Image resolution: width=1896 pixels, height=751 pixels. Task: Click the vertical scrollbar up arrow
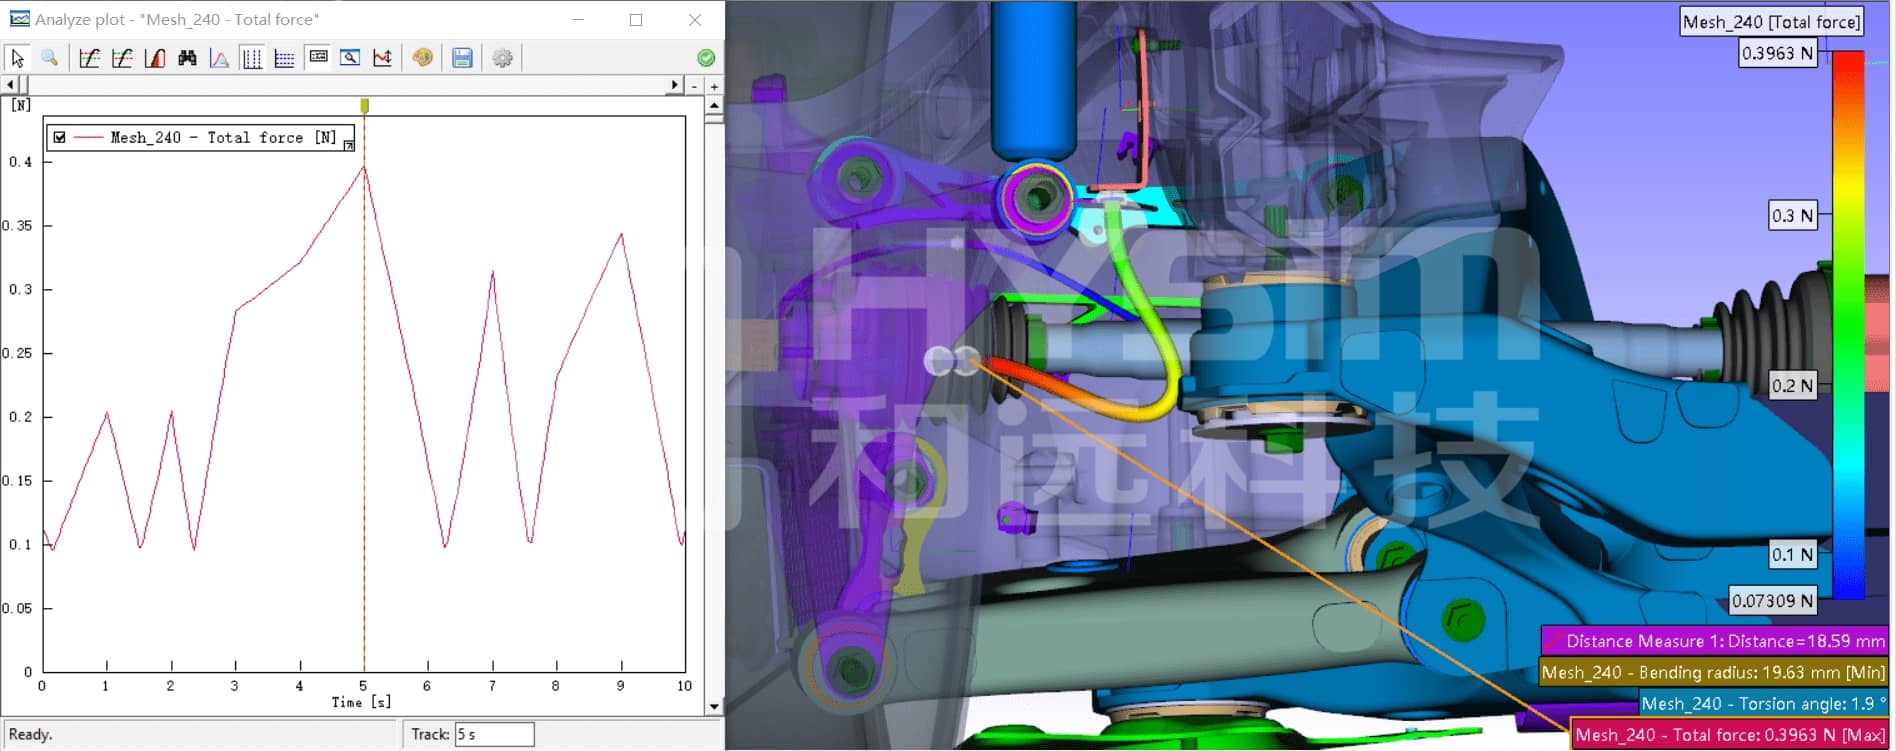point(714,104)
